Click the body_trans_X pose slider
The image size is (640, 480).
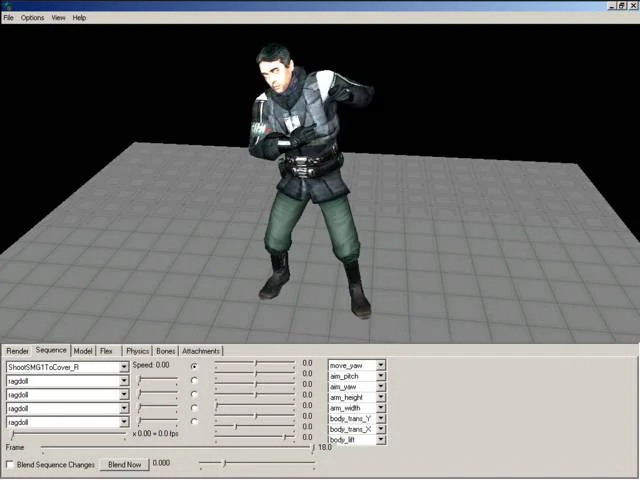[x=255, y=427]
